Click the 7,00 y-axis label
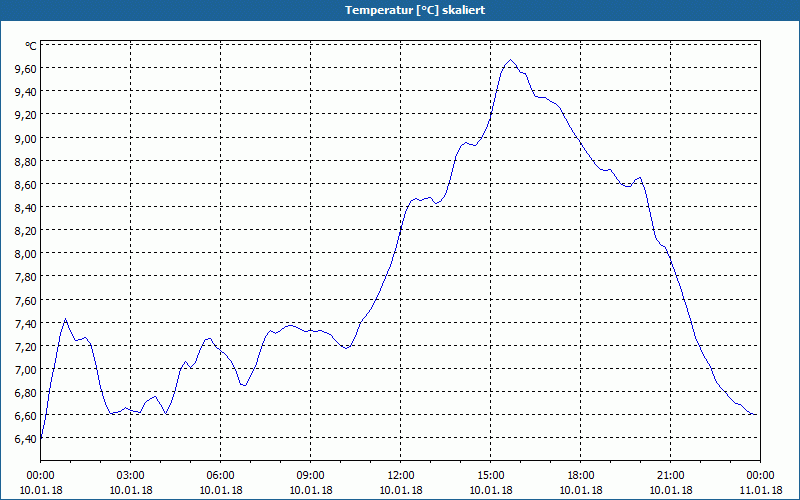 pyautogui.click(x=27, y=369)
